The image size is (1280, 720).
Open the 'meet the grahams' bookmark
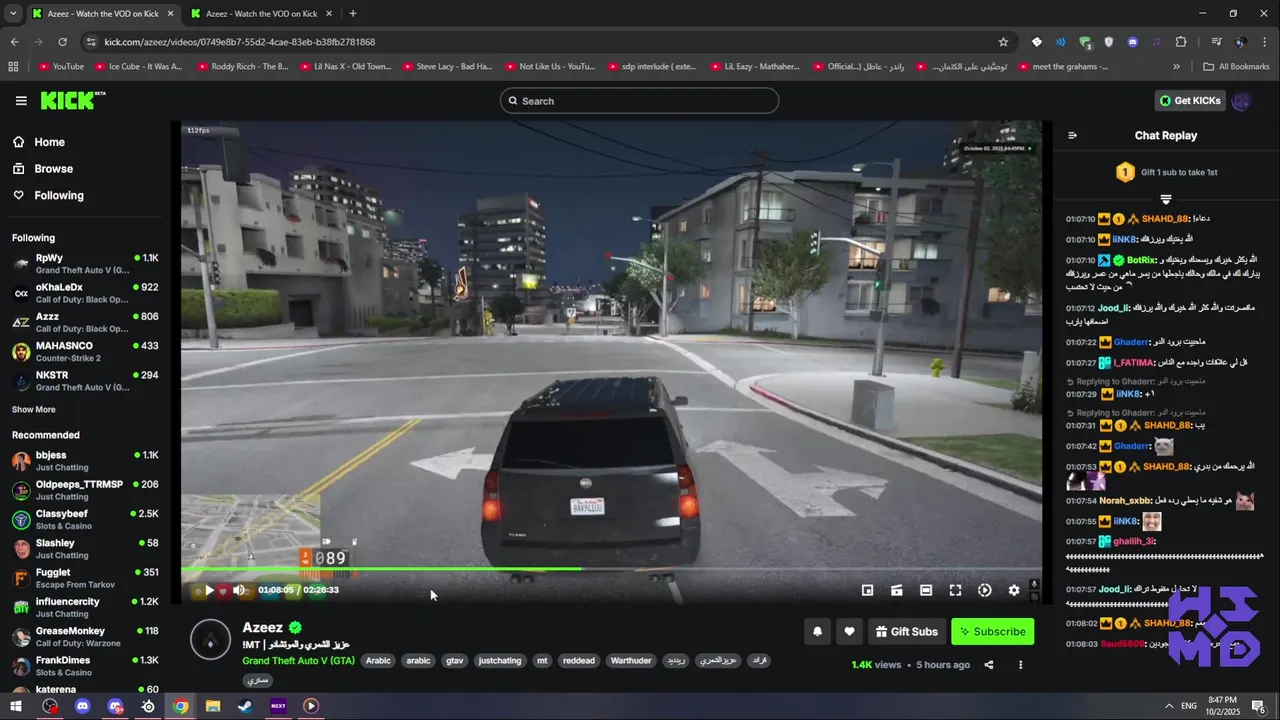click(x=1063, y=67)
